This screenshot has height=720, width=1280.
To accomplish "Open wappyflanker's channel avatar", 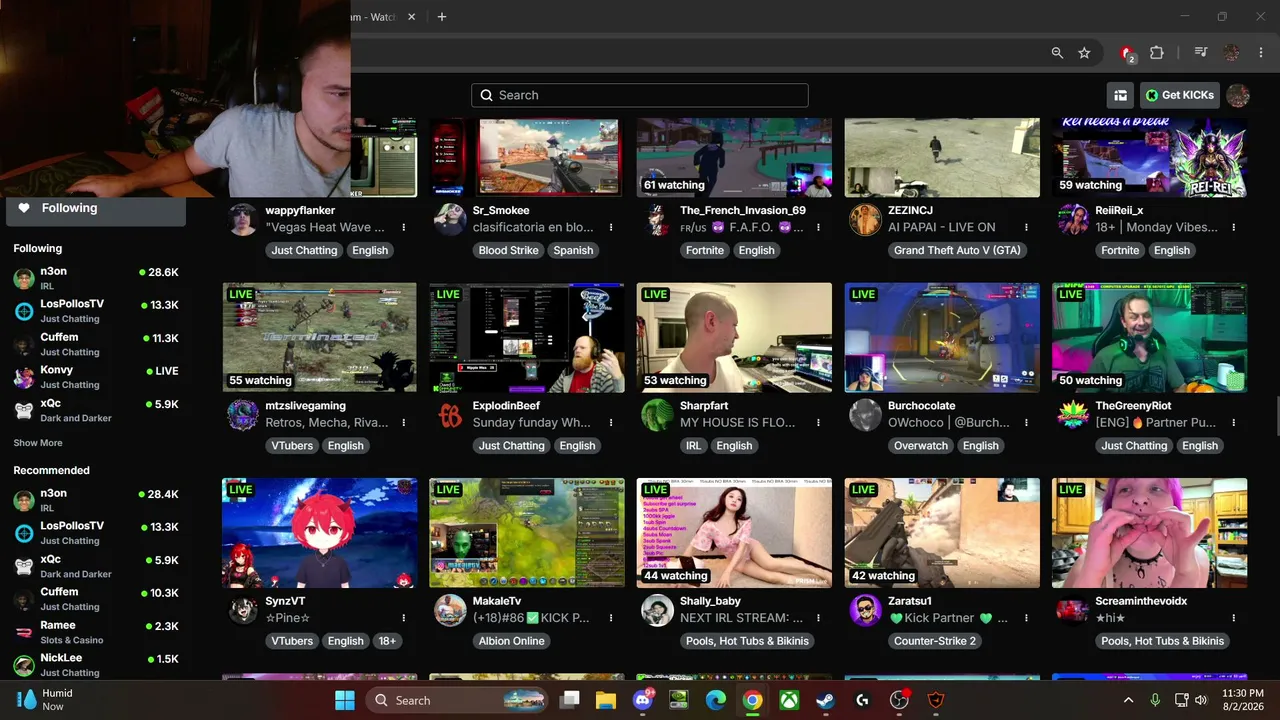I will (243, 219).
